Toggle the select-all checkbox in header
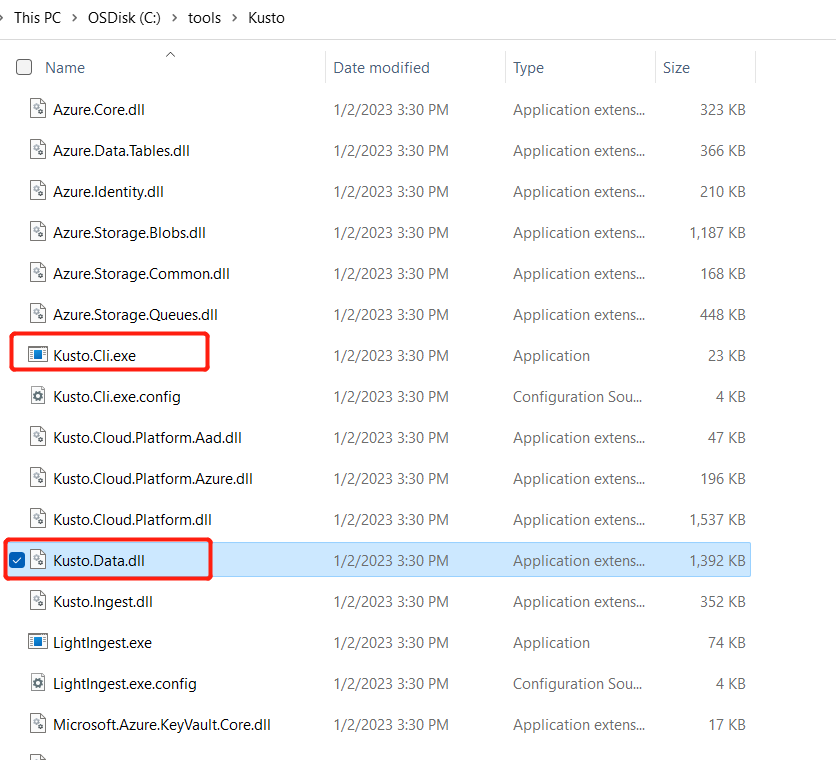The image size is (836, 760). 24,68
